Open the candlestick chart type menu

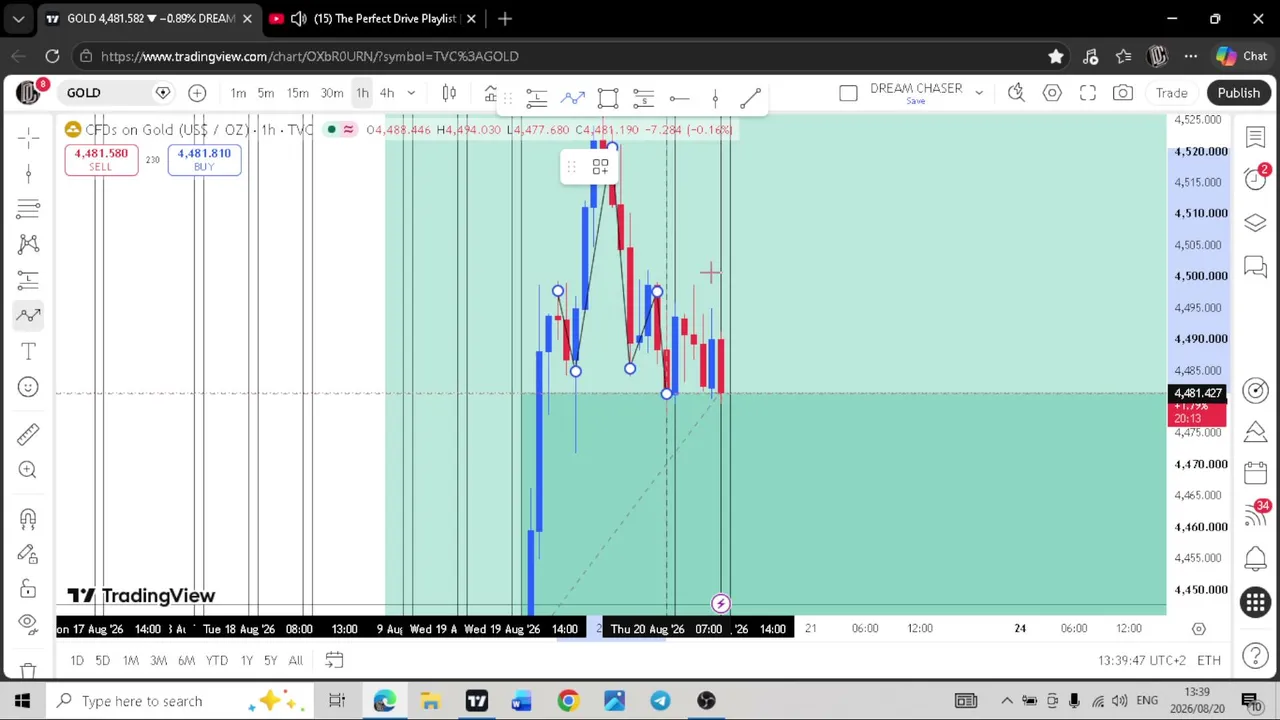(x=449, y=93)
